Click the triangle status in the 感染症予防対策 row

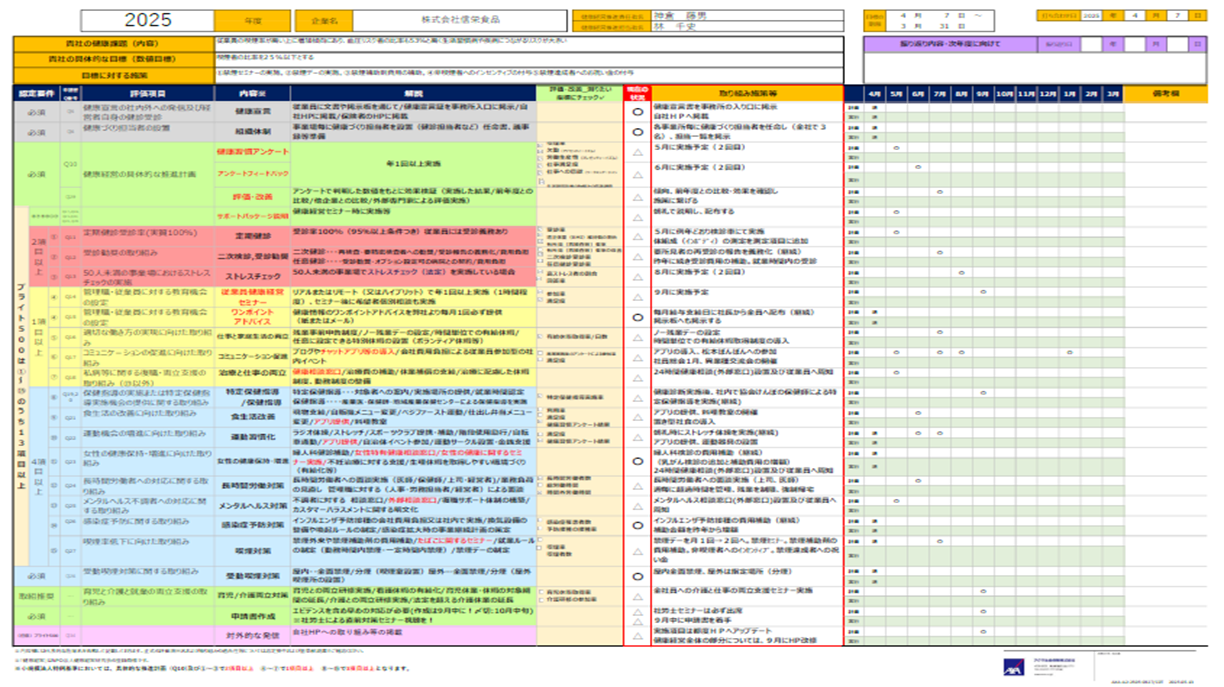pos(637,524)
